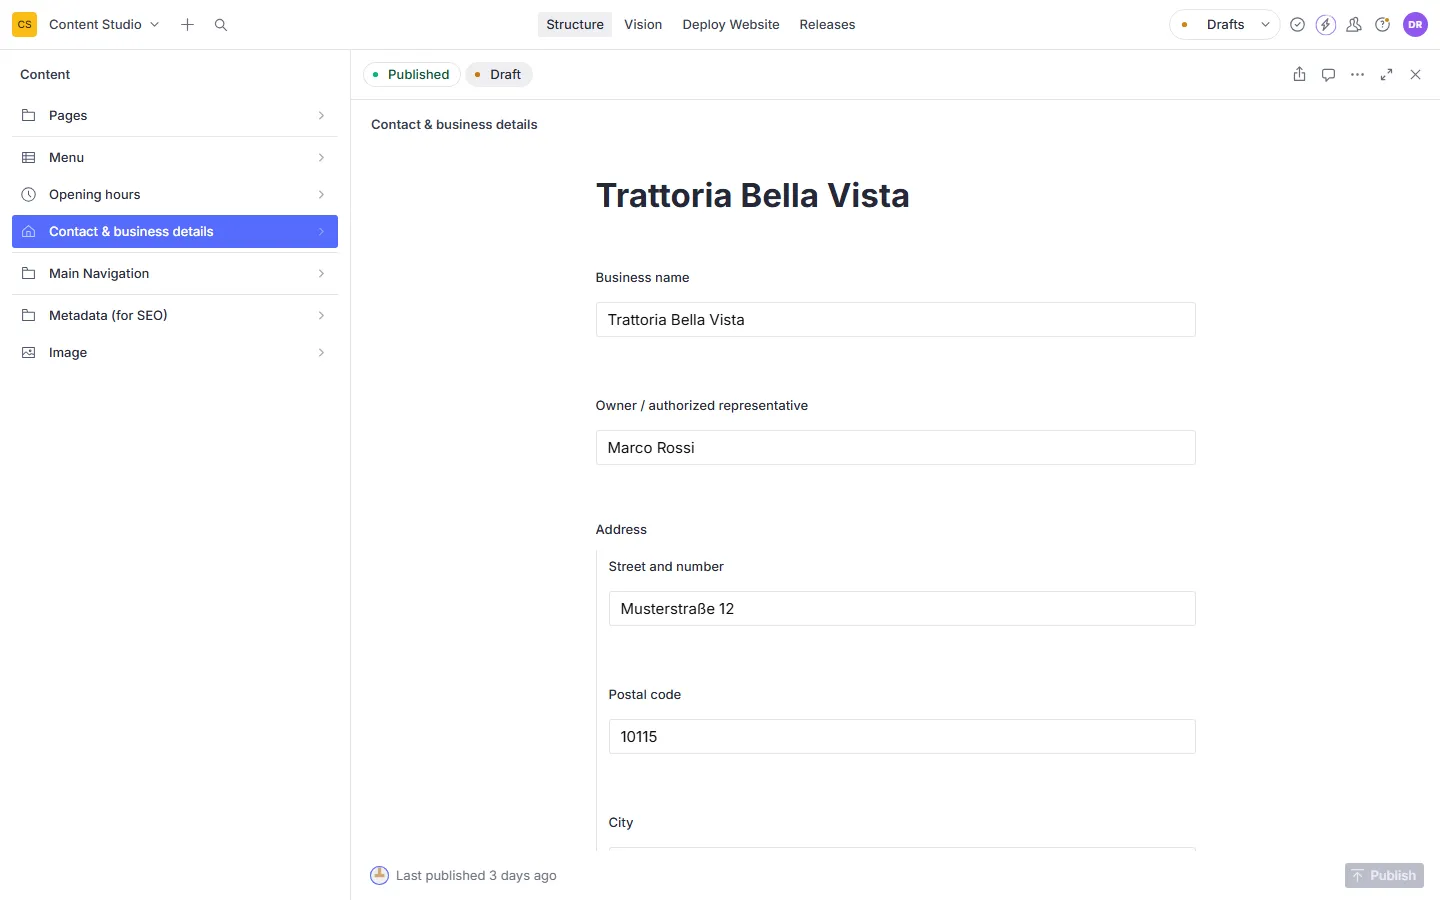The width and height of the screenshot is (1440, 900).
Task: Click the share icon in the document header
Action: click(1299, 74)
